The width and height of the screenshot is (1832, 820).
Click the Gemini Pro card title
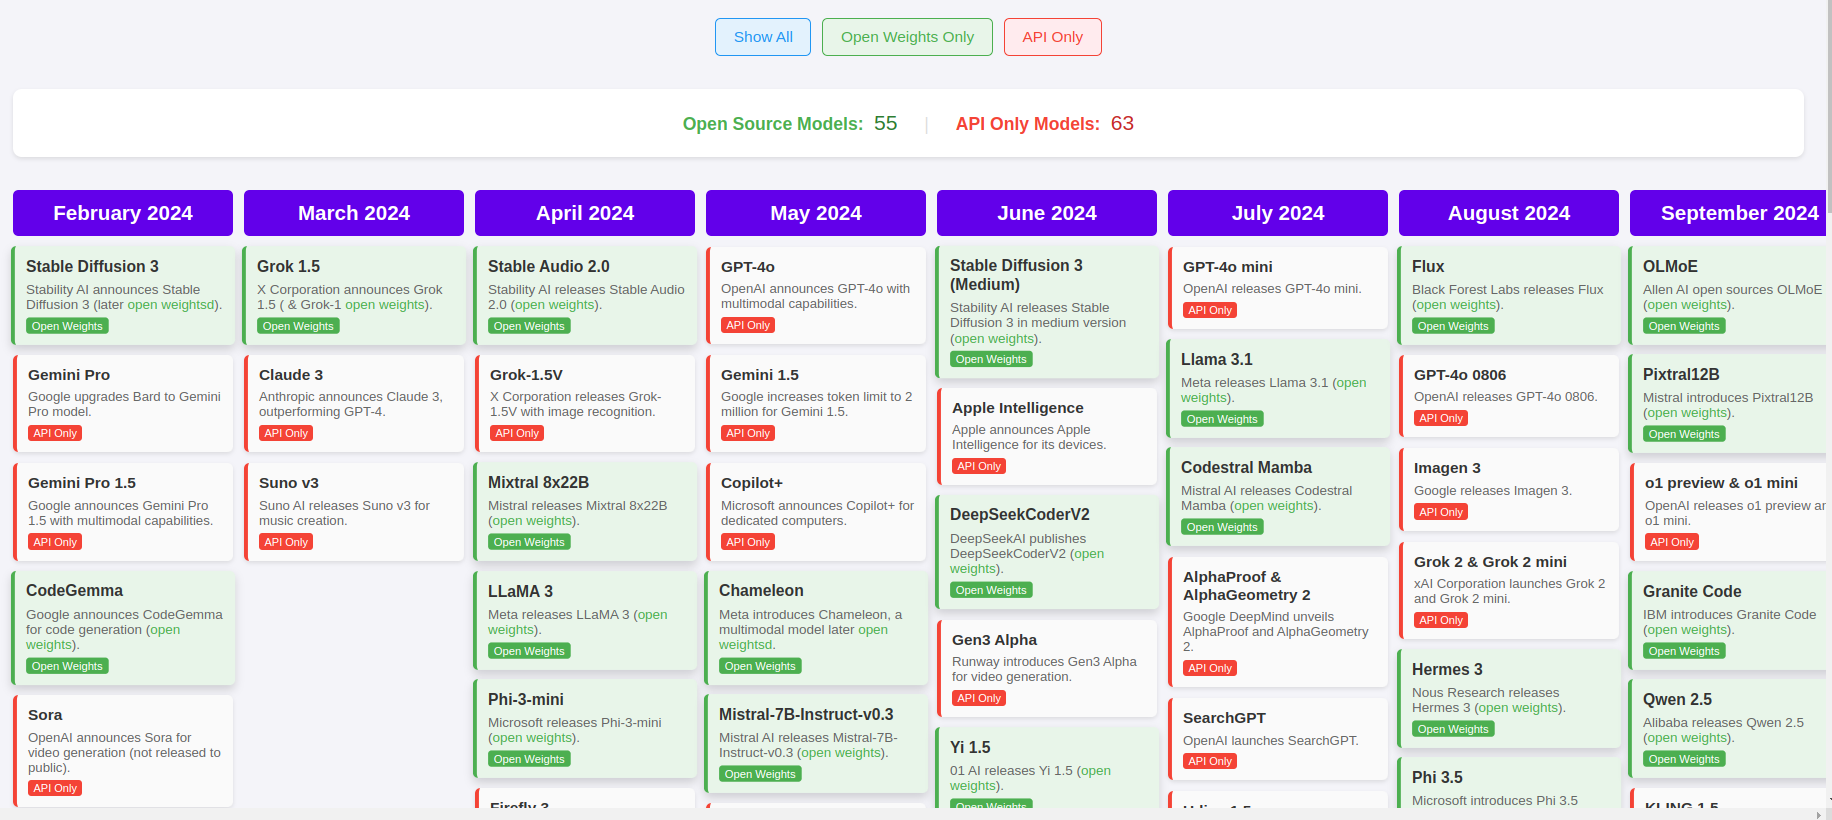69,374
